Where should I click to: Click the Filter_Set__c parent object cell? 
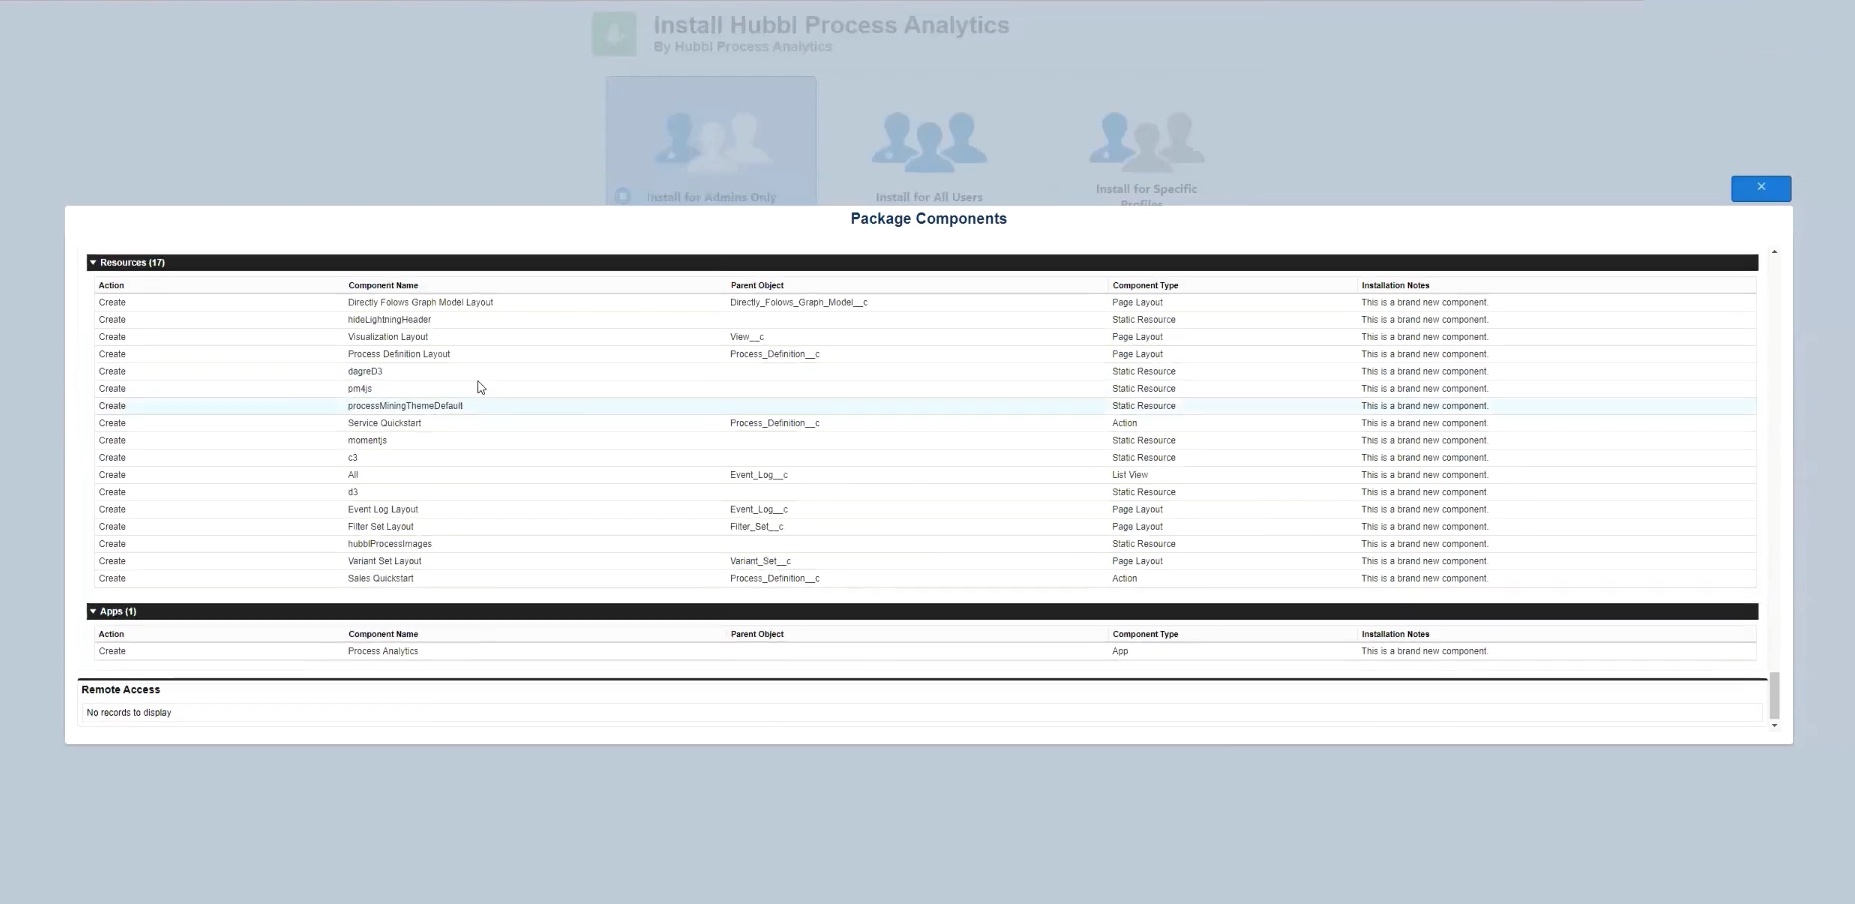(x=756, y=526)
